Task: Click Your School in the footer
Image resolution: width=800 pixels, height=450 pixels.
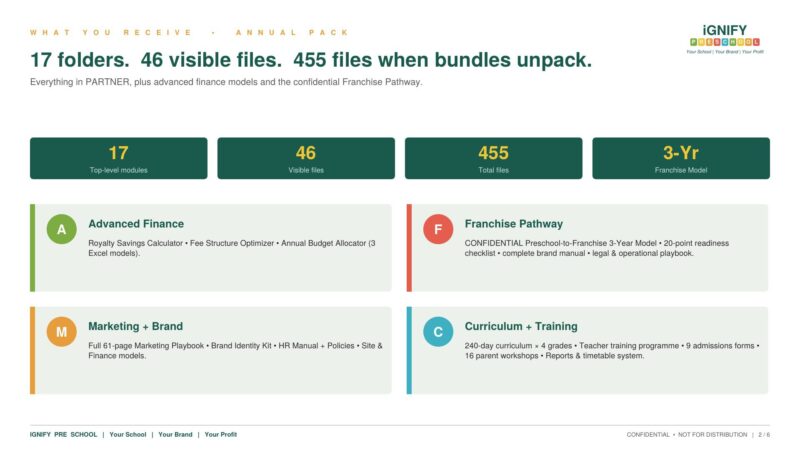Action: 128,435
